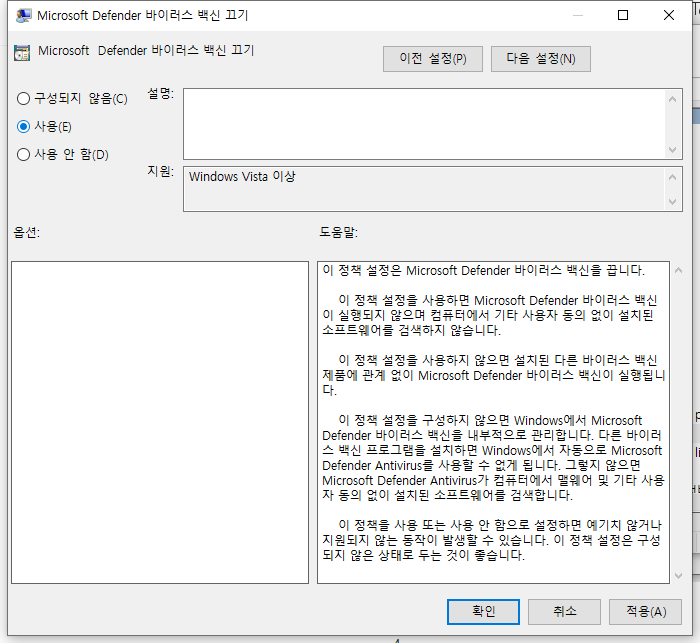Click the empty 옵션 options pane
The image size is (700, 643).
coord(160,422)
